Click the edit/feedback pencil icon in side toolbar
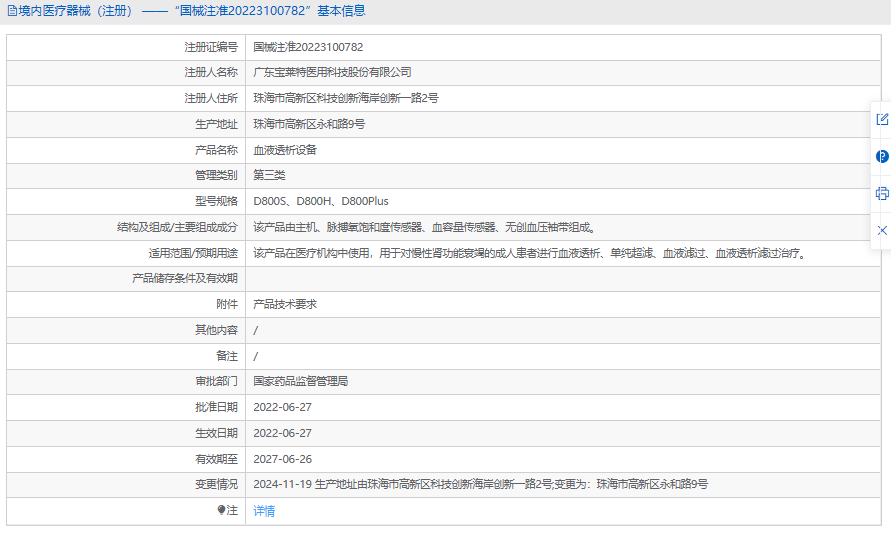 click(882, 119)
